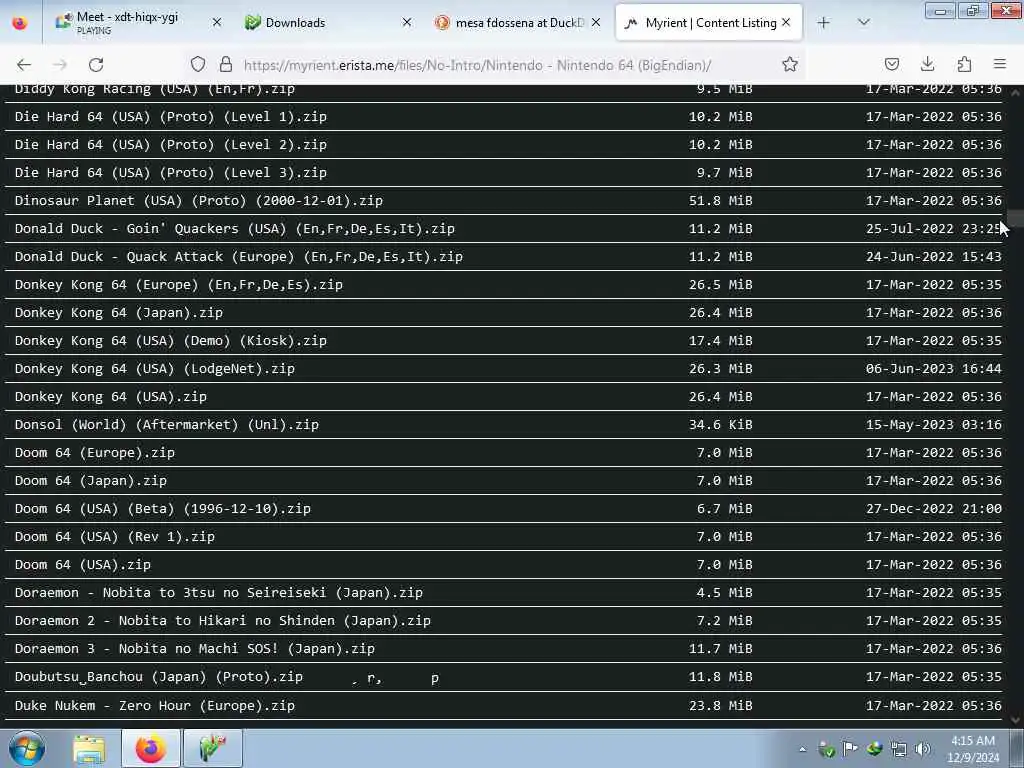Open Doraemon 3 - Nobita no Machi SOS link
This screenshot has height=768, width=1024.
click(195, 650)
